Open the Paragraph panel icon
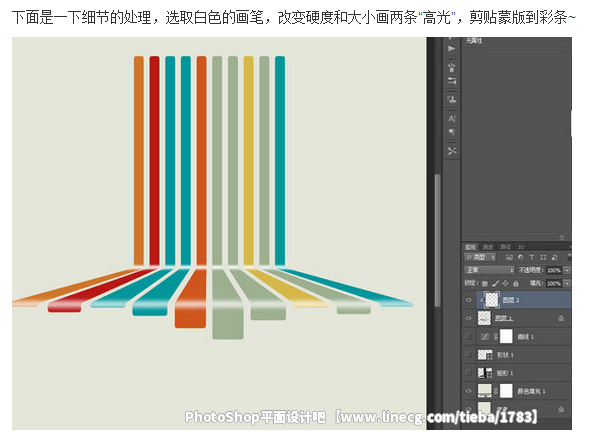The width and height of the screenshot is (593, 436). pyautogui.click(x=452, y=132)
